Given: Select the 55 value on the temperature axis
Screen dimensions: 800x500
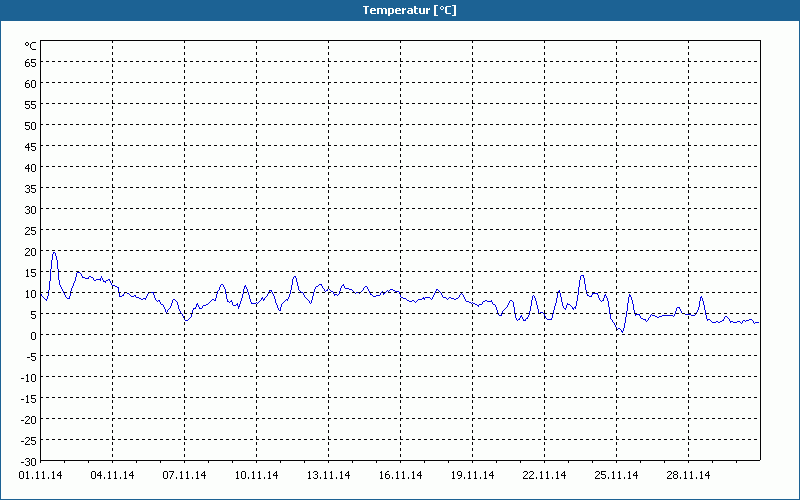Looking at the screenshot, I should point(31,105).
